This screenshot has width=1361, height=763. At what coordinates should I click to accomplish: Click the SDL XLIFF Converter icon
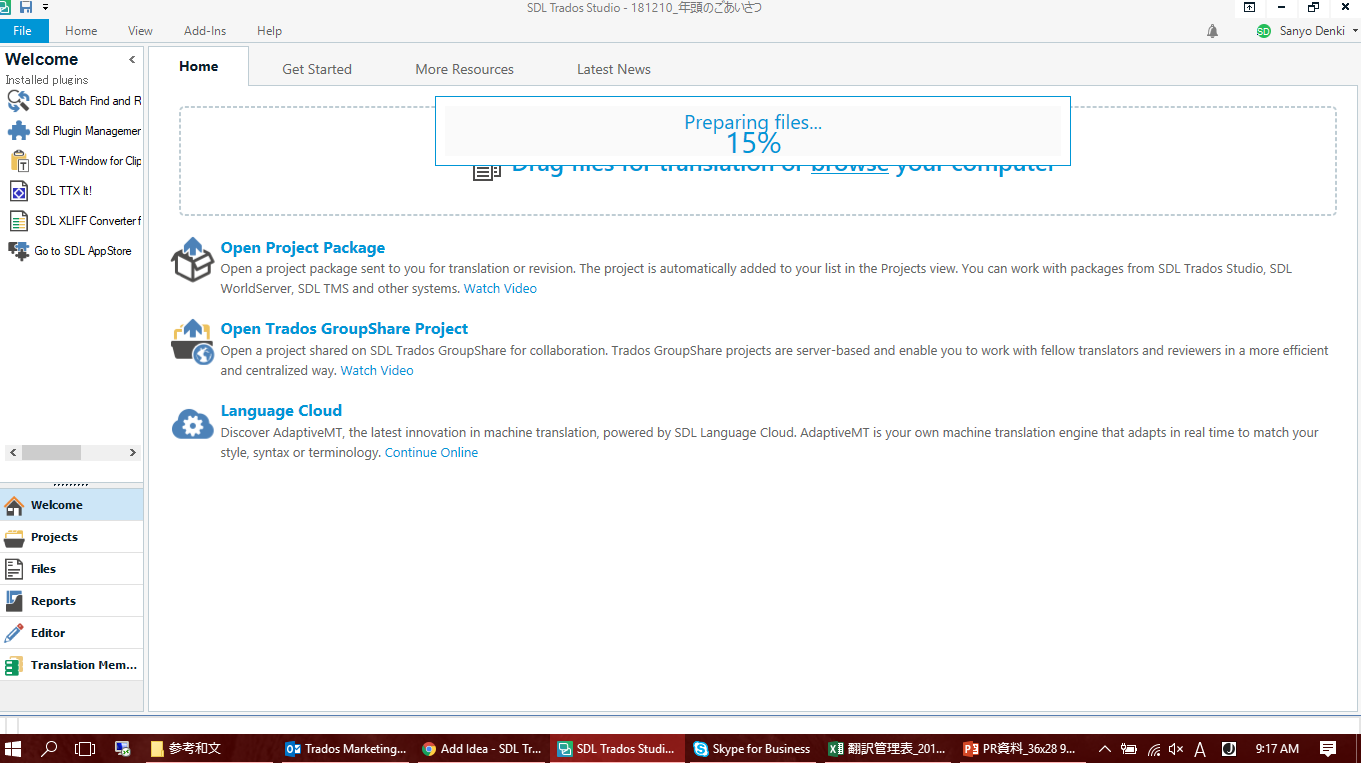tap(18, 221)
